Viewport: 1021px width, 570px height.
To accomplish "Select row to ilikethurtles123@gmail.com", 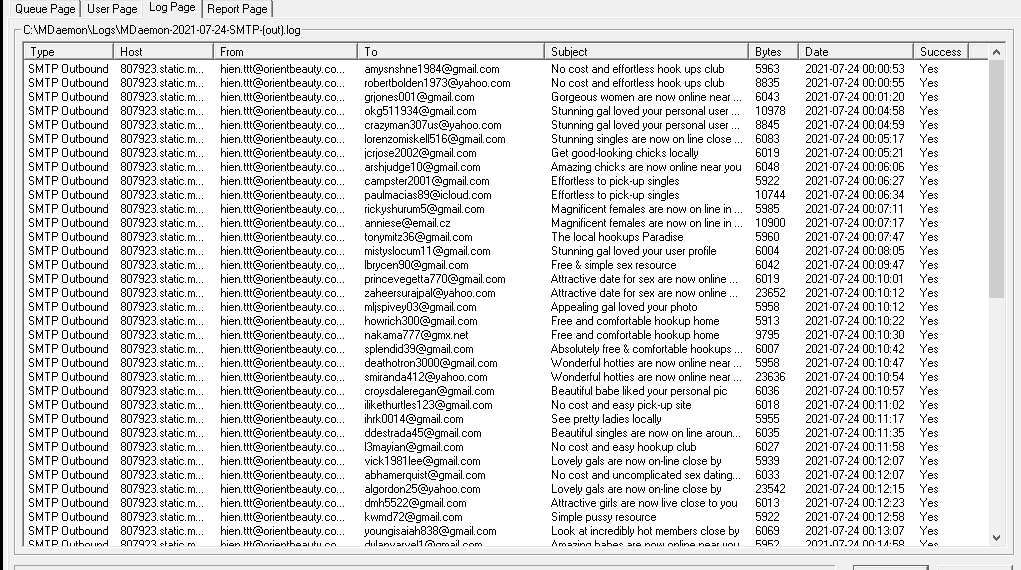I will pyautogui.click(x=506, y=405).
